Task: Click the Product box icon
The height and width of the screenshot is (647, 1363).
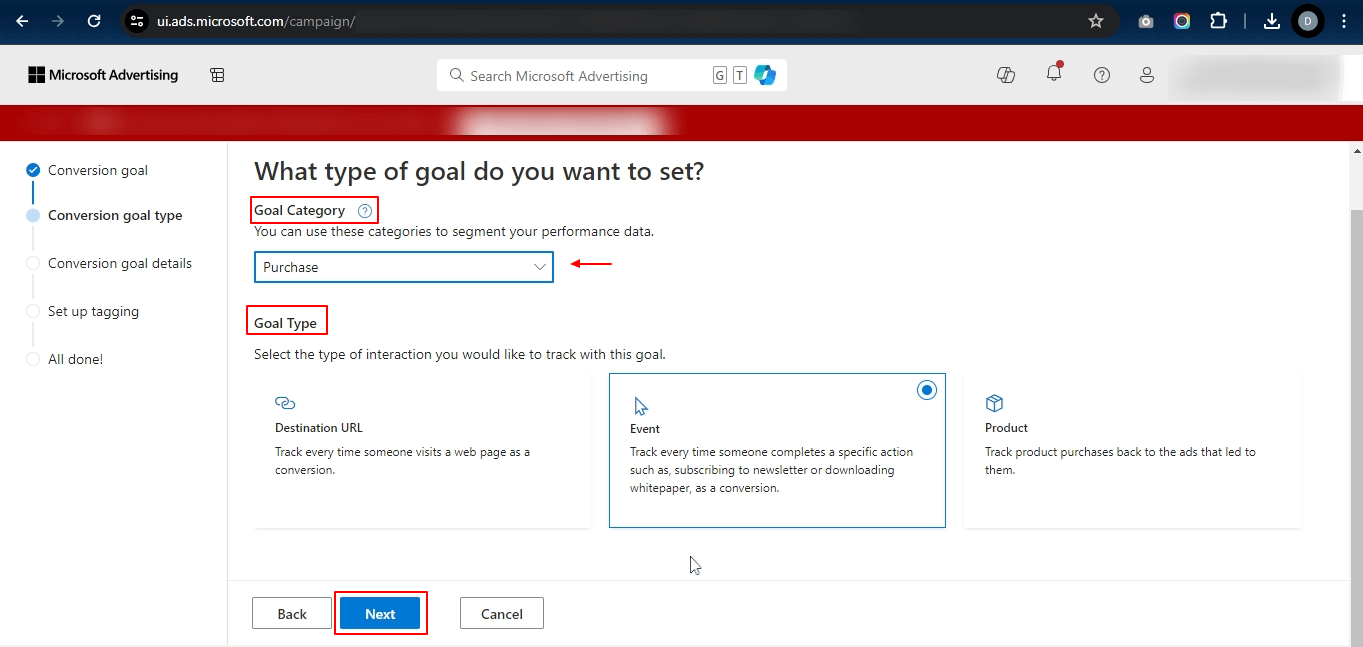Action: click(x=994, y=403)
